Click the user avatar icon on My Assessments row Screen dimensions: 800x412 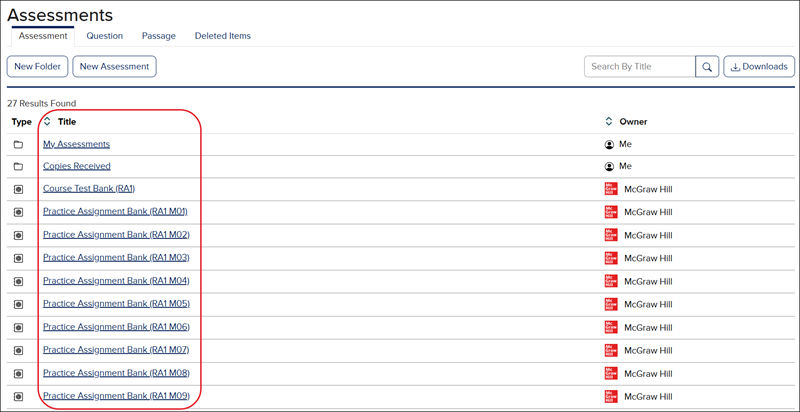click(x=610, y=144)
